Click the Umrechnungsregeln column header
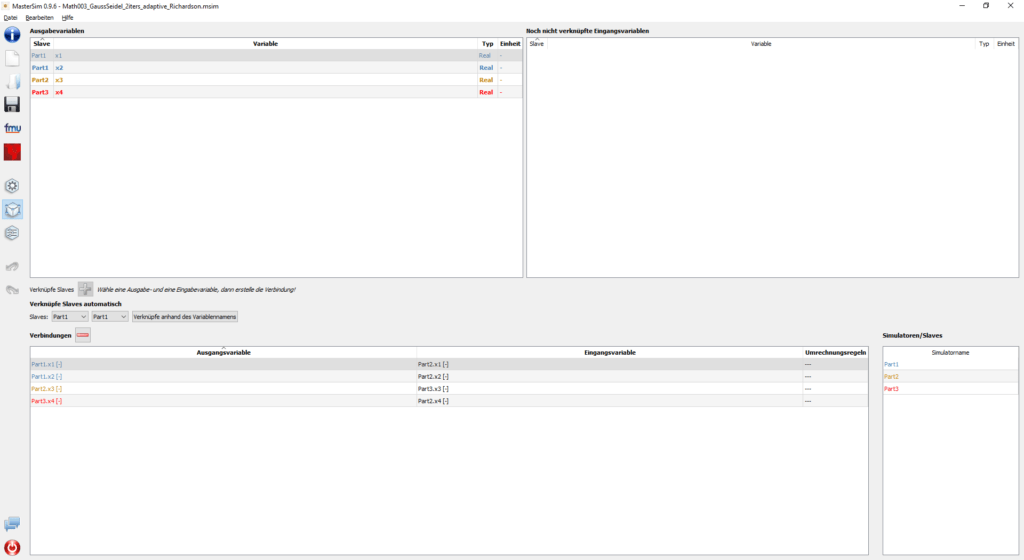Image resolution: width=1024 pixels, height=560 pixels. point(835,352)
